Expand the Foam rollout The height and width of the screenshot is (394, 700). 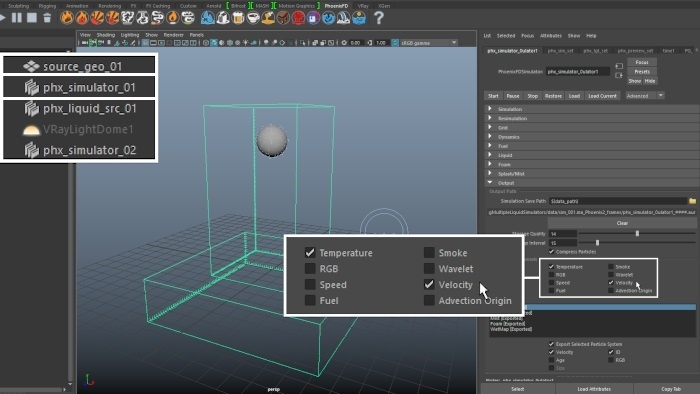[x=592, y=165]
